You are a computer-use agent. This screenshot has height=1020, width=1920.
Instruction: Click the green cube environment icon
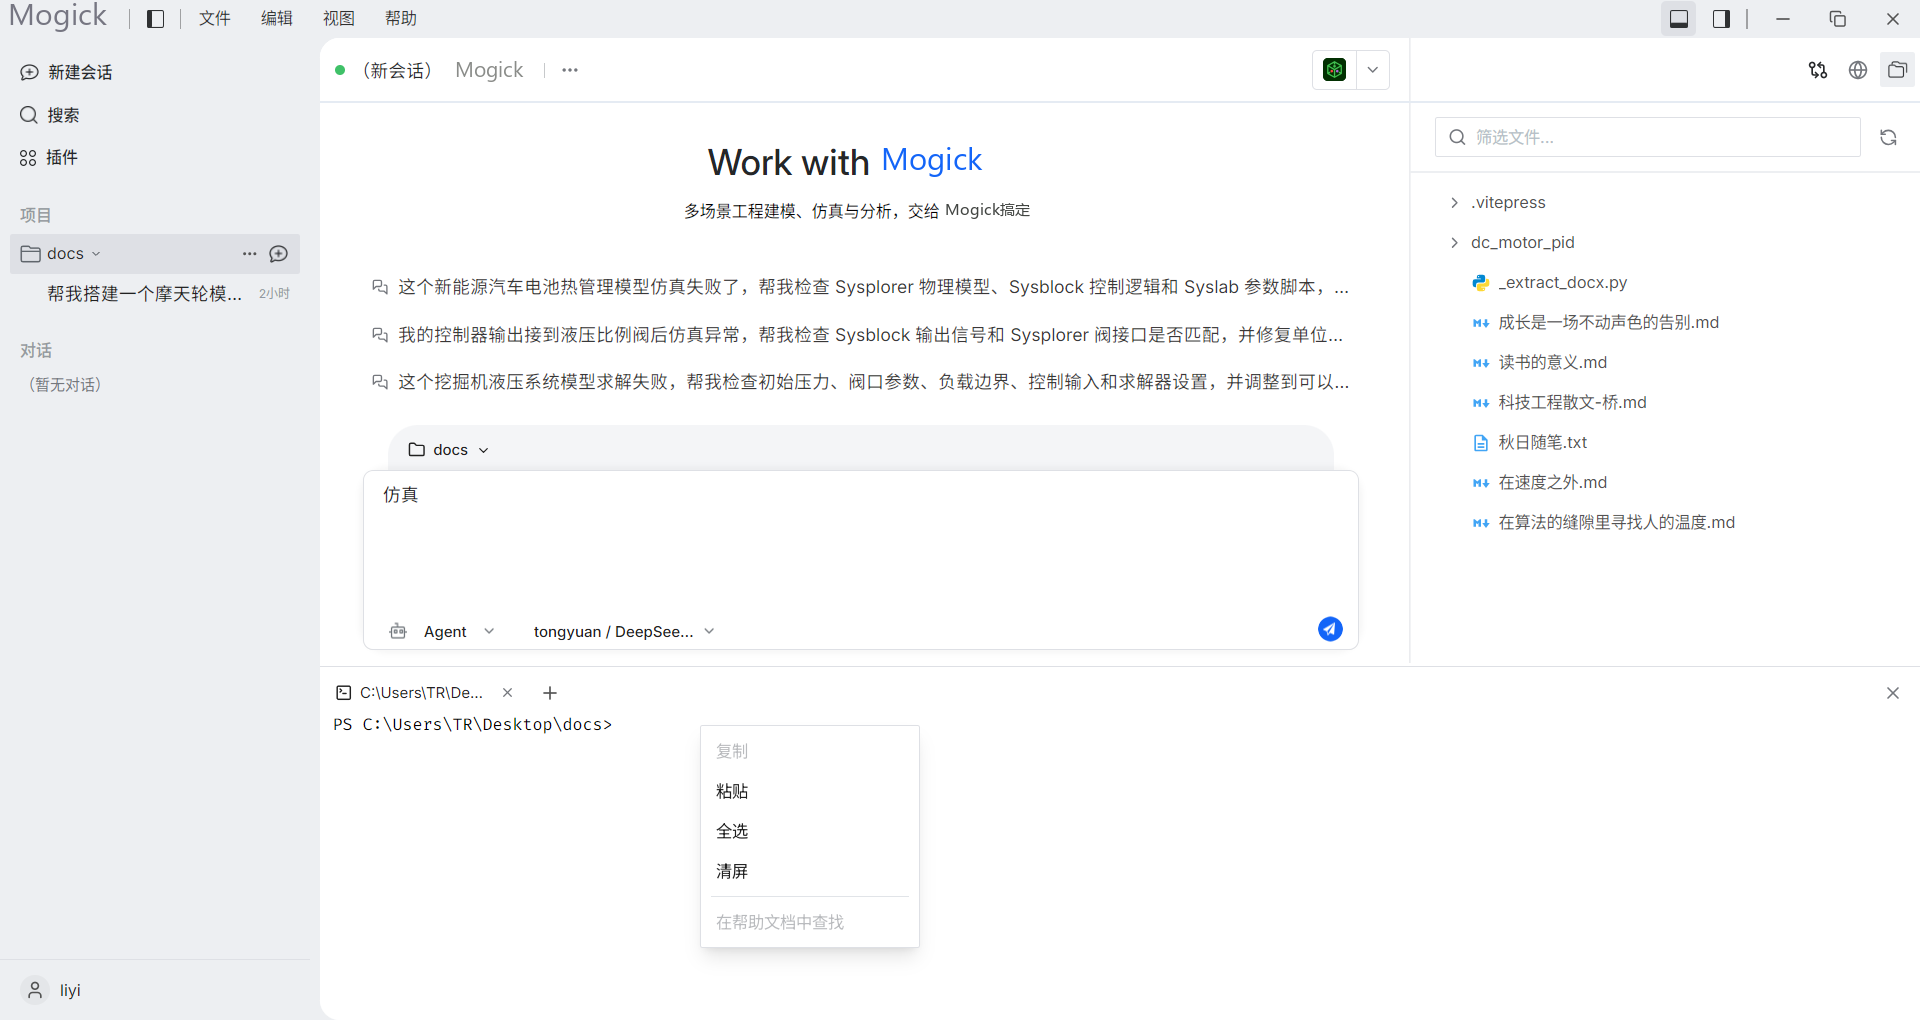tap(1334, 70)
